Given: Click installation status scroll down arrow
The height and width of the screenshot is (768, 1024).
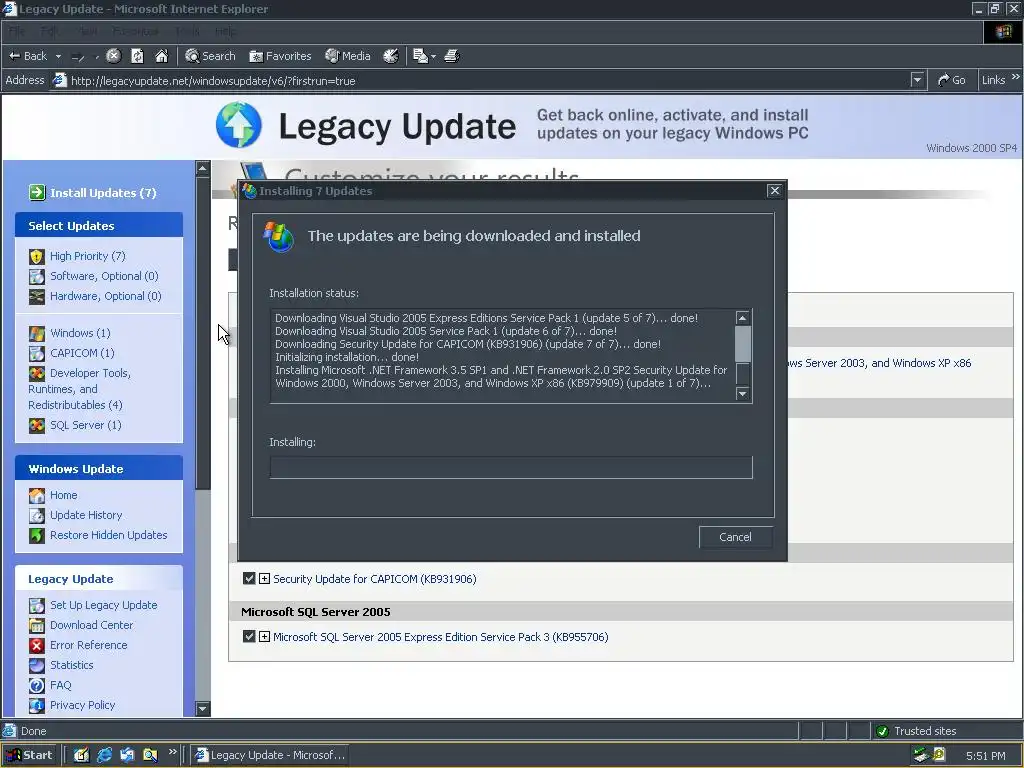Looking at the screenshot, I should click(743, 393).
